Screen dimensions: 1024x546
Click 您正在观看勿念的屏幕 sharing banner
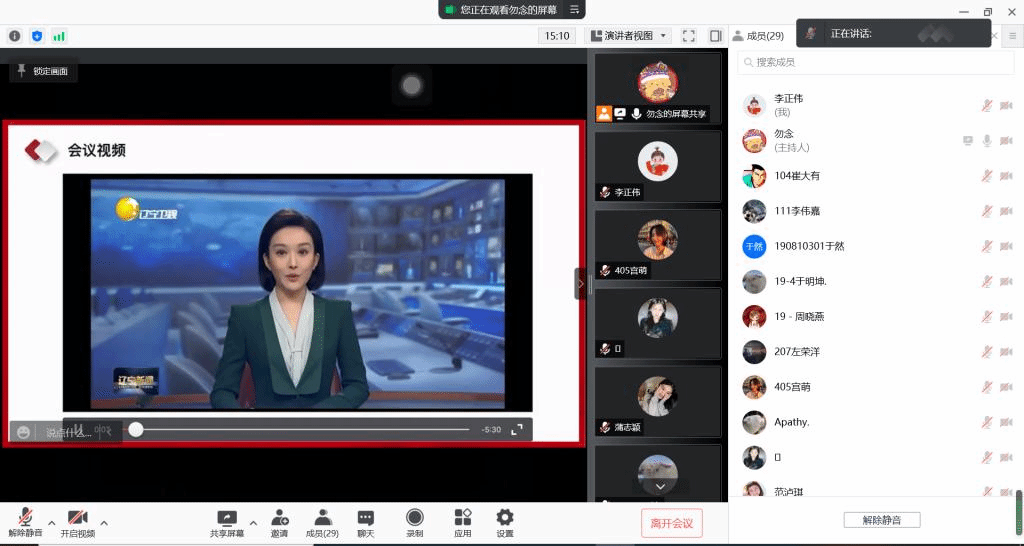pyautogui.click(x=512, y=9)
